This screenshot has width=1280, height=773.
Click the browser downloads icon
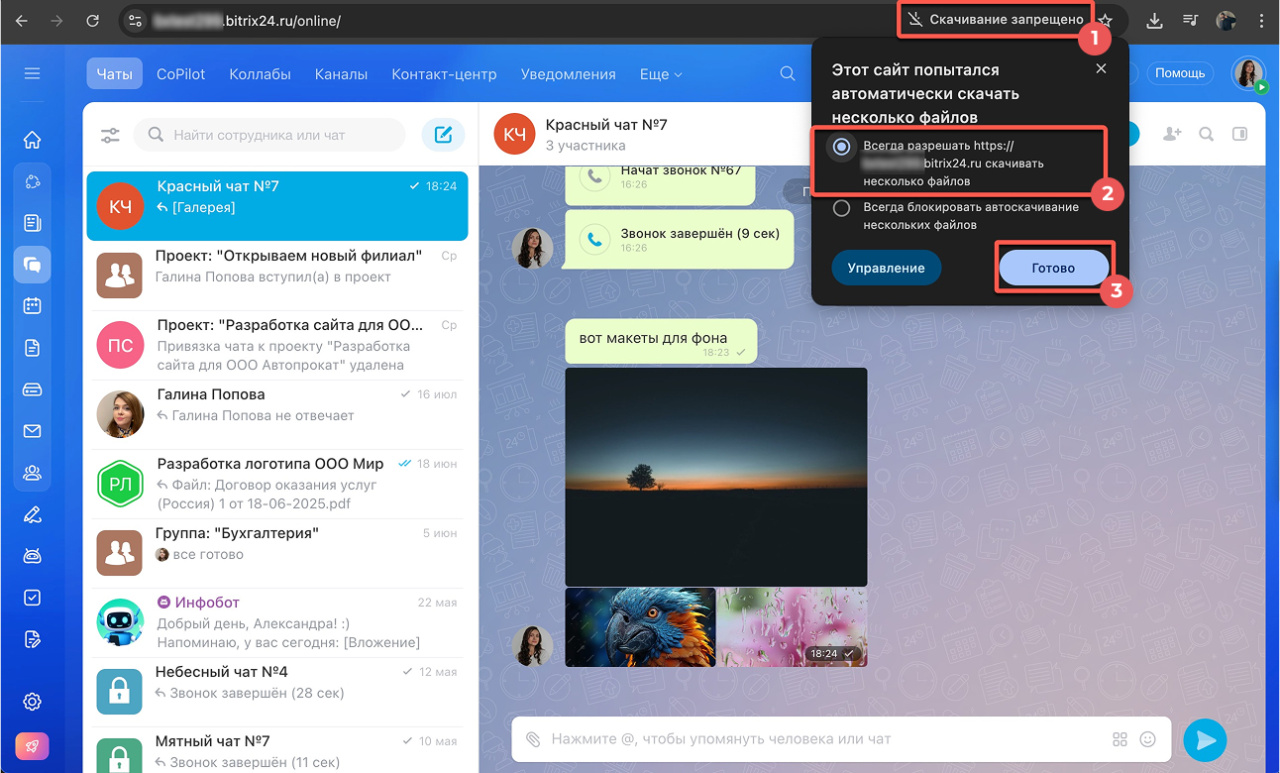click(1155, 20)
